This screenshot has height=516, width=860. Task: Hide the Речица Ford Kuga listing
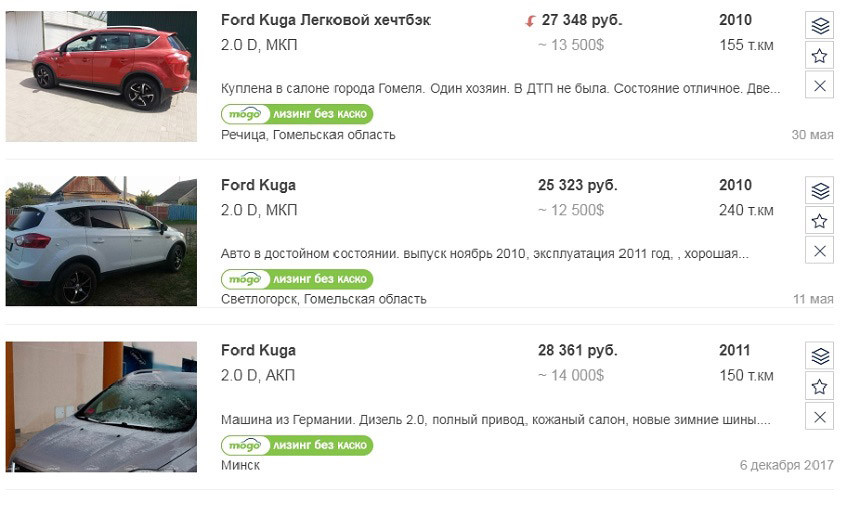tap(820, 86)
